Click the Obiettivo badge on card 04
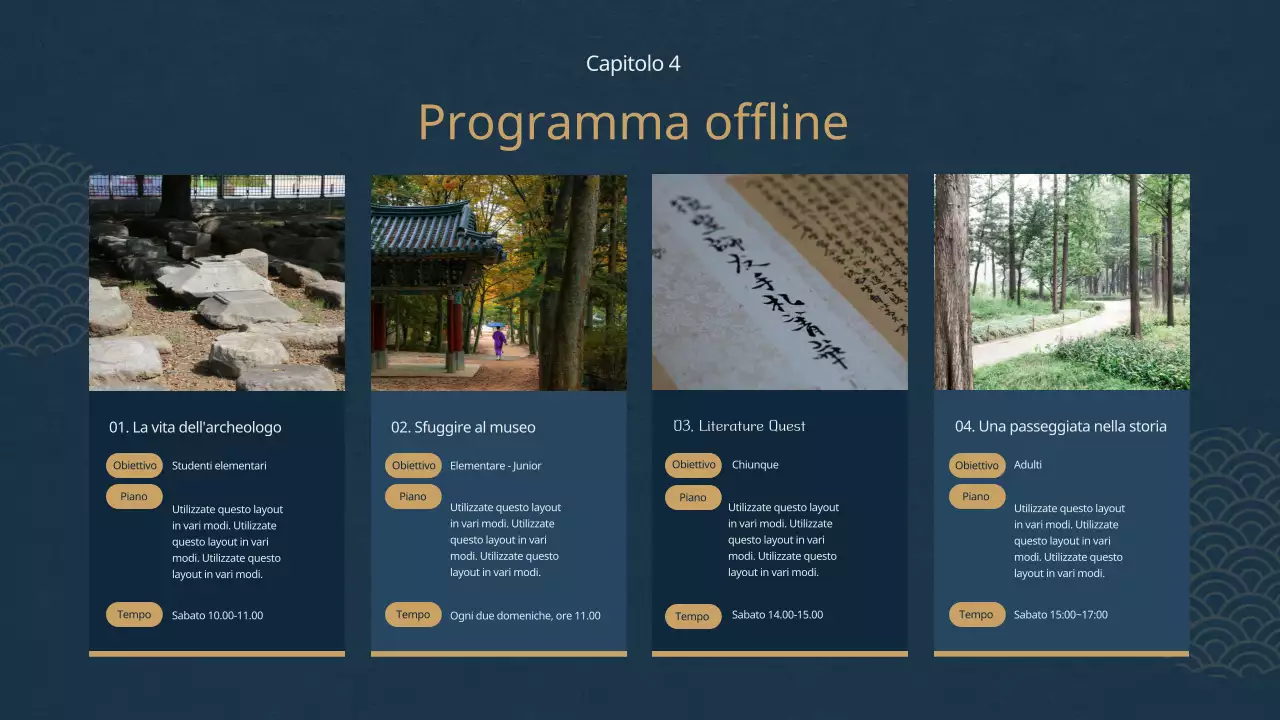This screenshot has width=1280, height=720. pos(977,464)
